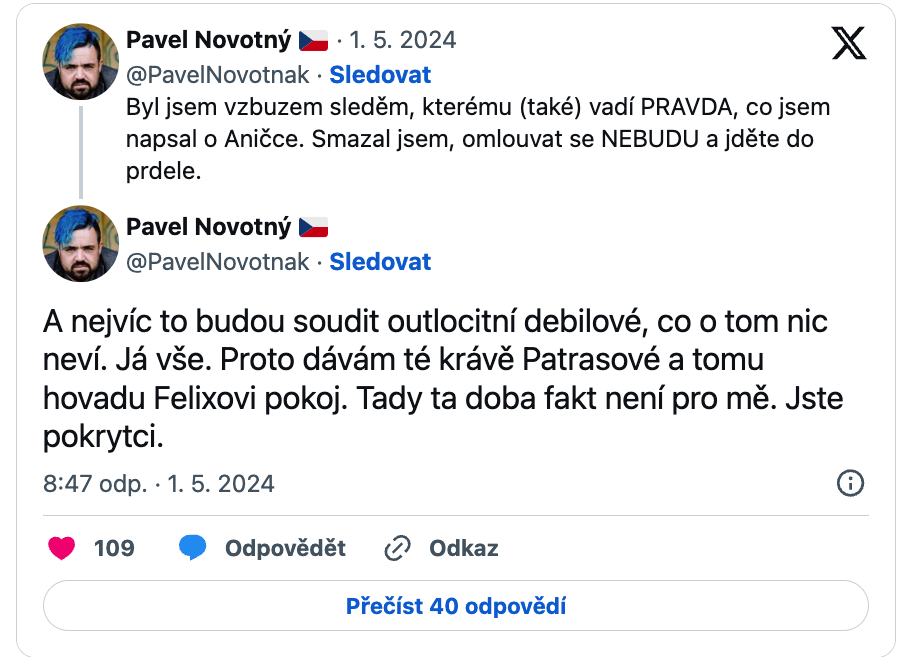Click the X logo icon
Image resolution: width=914 pixels, height=668 pixels.
[849, 42]
